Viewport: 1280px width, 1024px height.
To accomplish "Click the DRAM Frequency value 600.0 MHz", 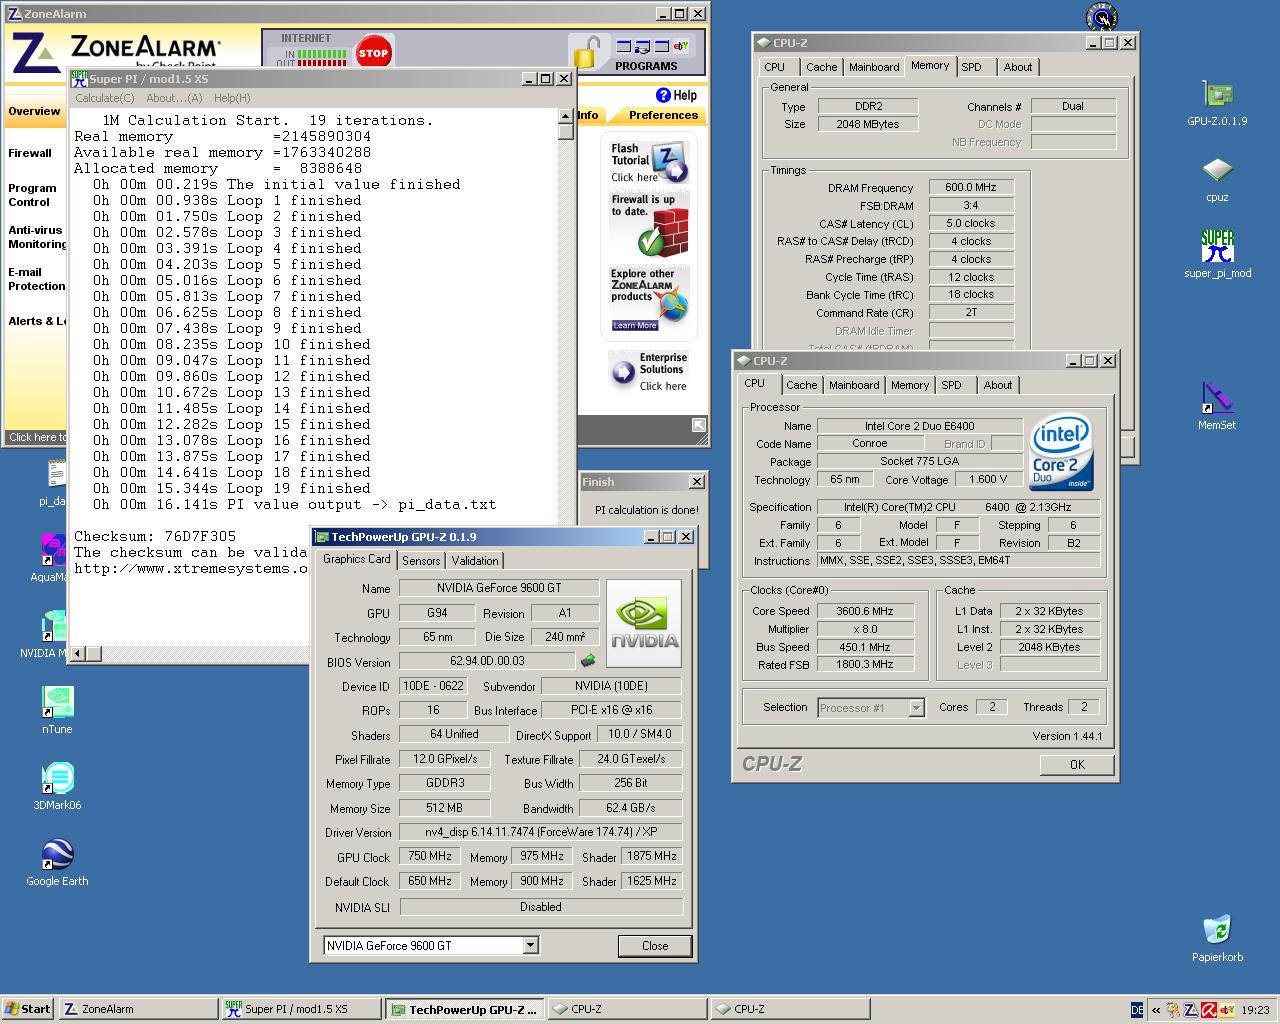I will pos(971,187).
